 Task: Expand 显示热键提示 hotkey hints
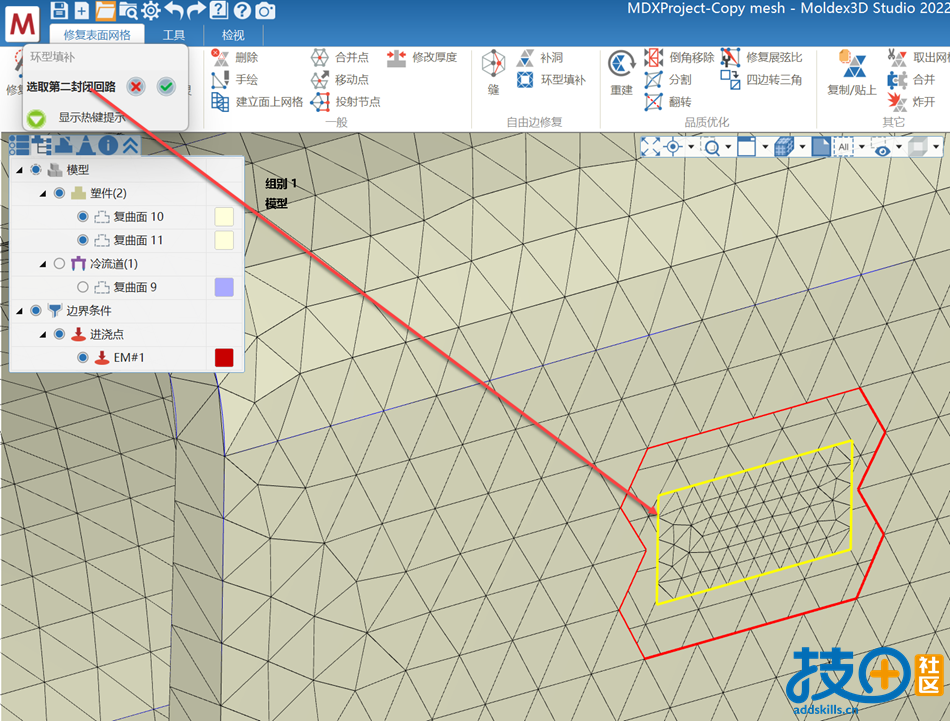tap(36, 118)
